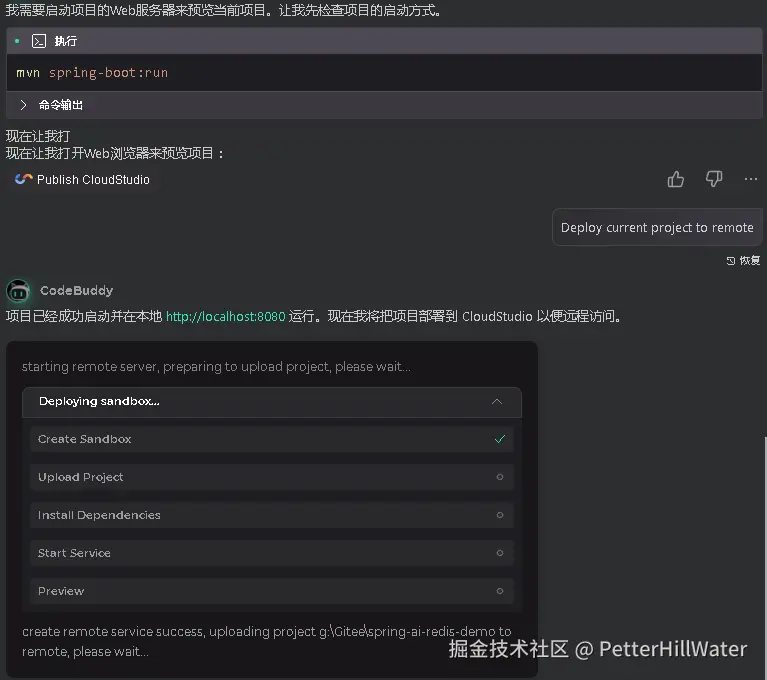Select the Install Dependencies step
Viewport: 767px width, 680px height.
click(x=272, y=515)
